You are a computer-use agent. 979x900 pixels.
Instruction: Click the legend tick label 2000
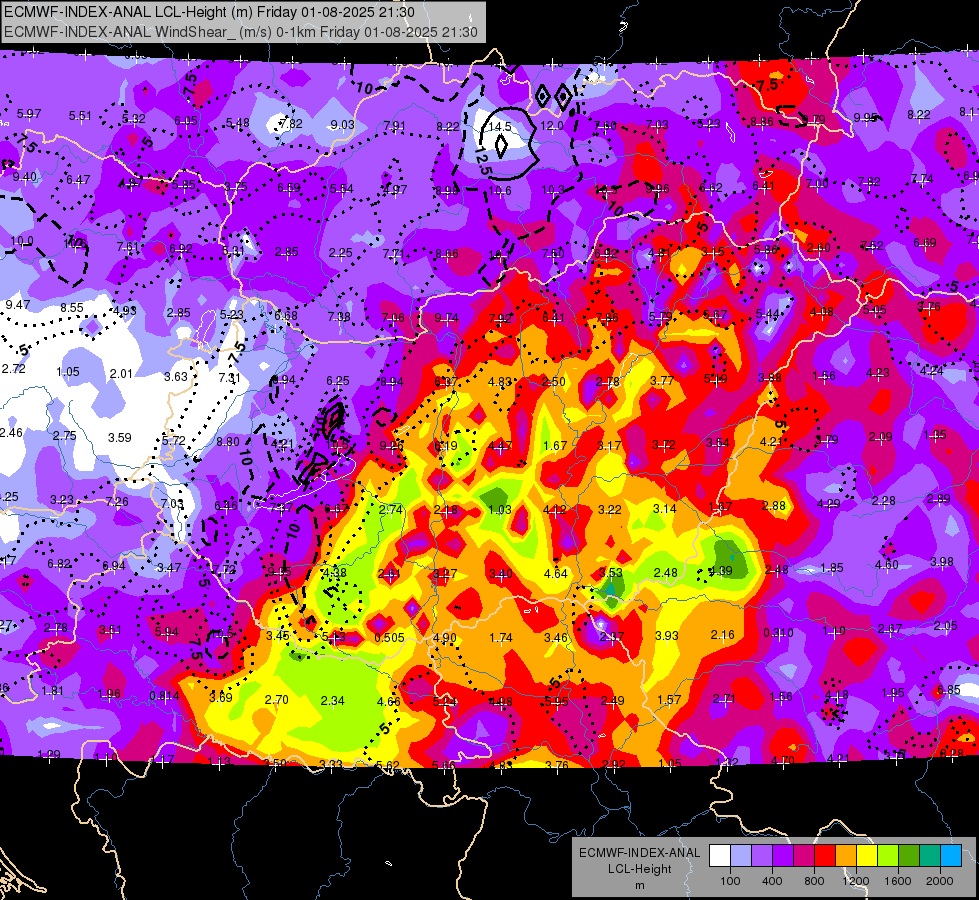click(940, 881)
